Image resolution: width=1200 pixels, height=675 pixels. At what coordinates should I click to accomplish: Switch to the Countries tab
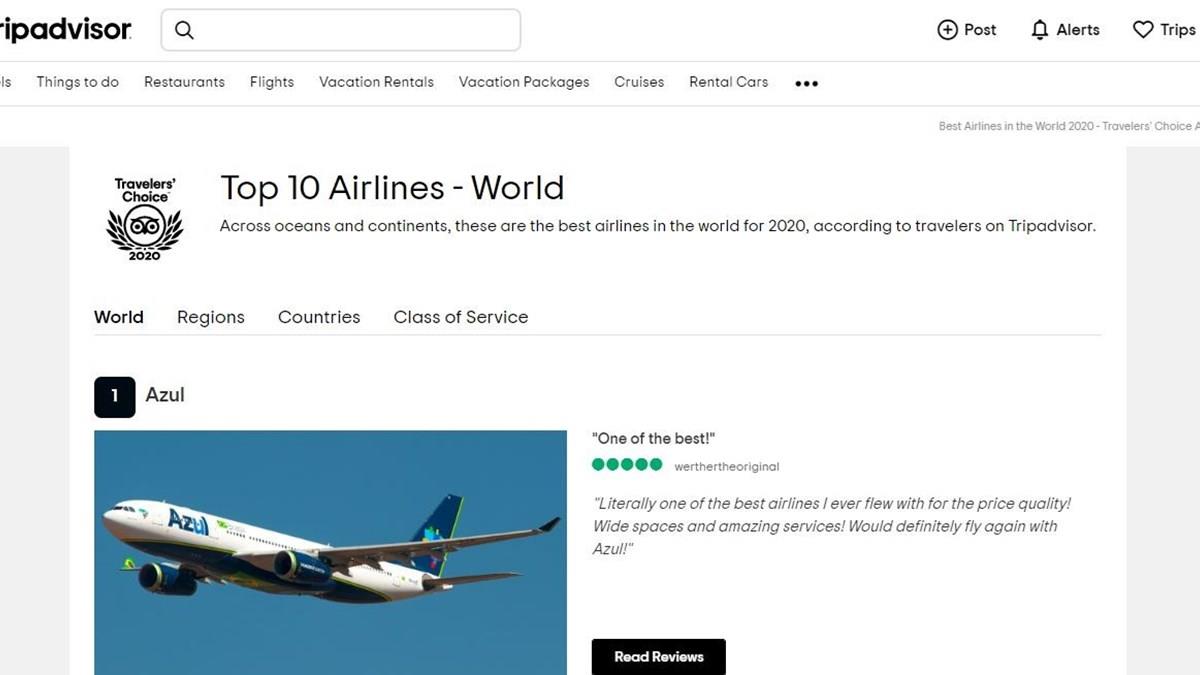coord(319,317)
